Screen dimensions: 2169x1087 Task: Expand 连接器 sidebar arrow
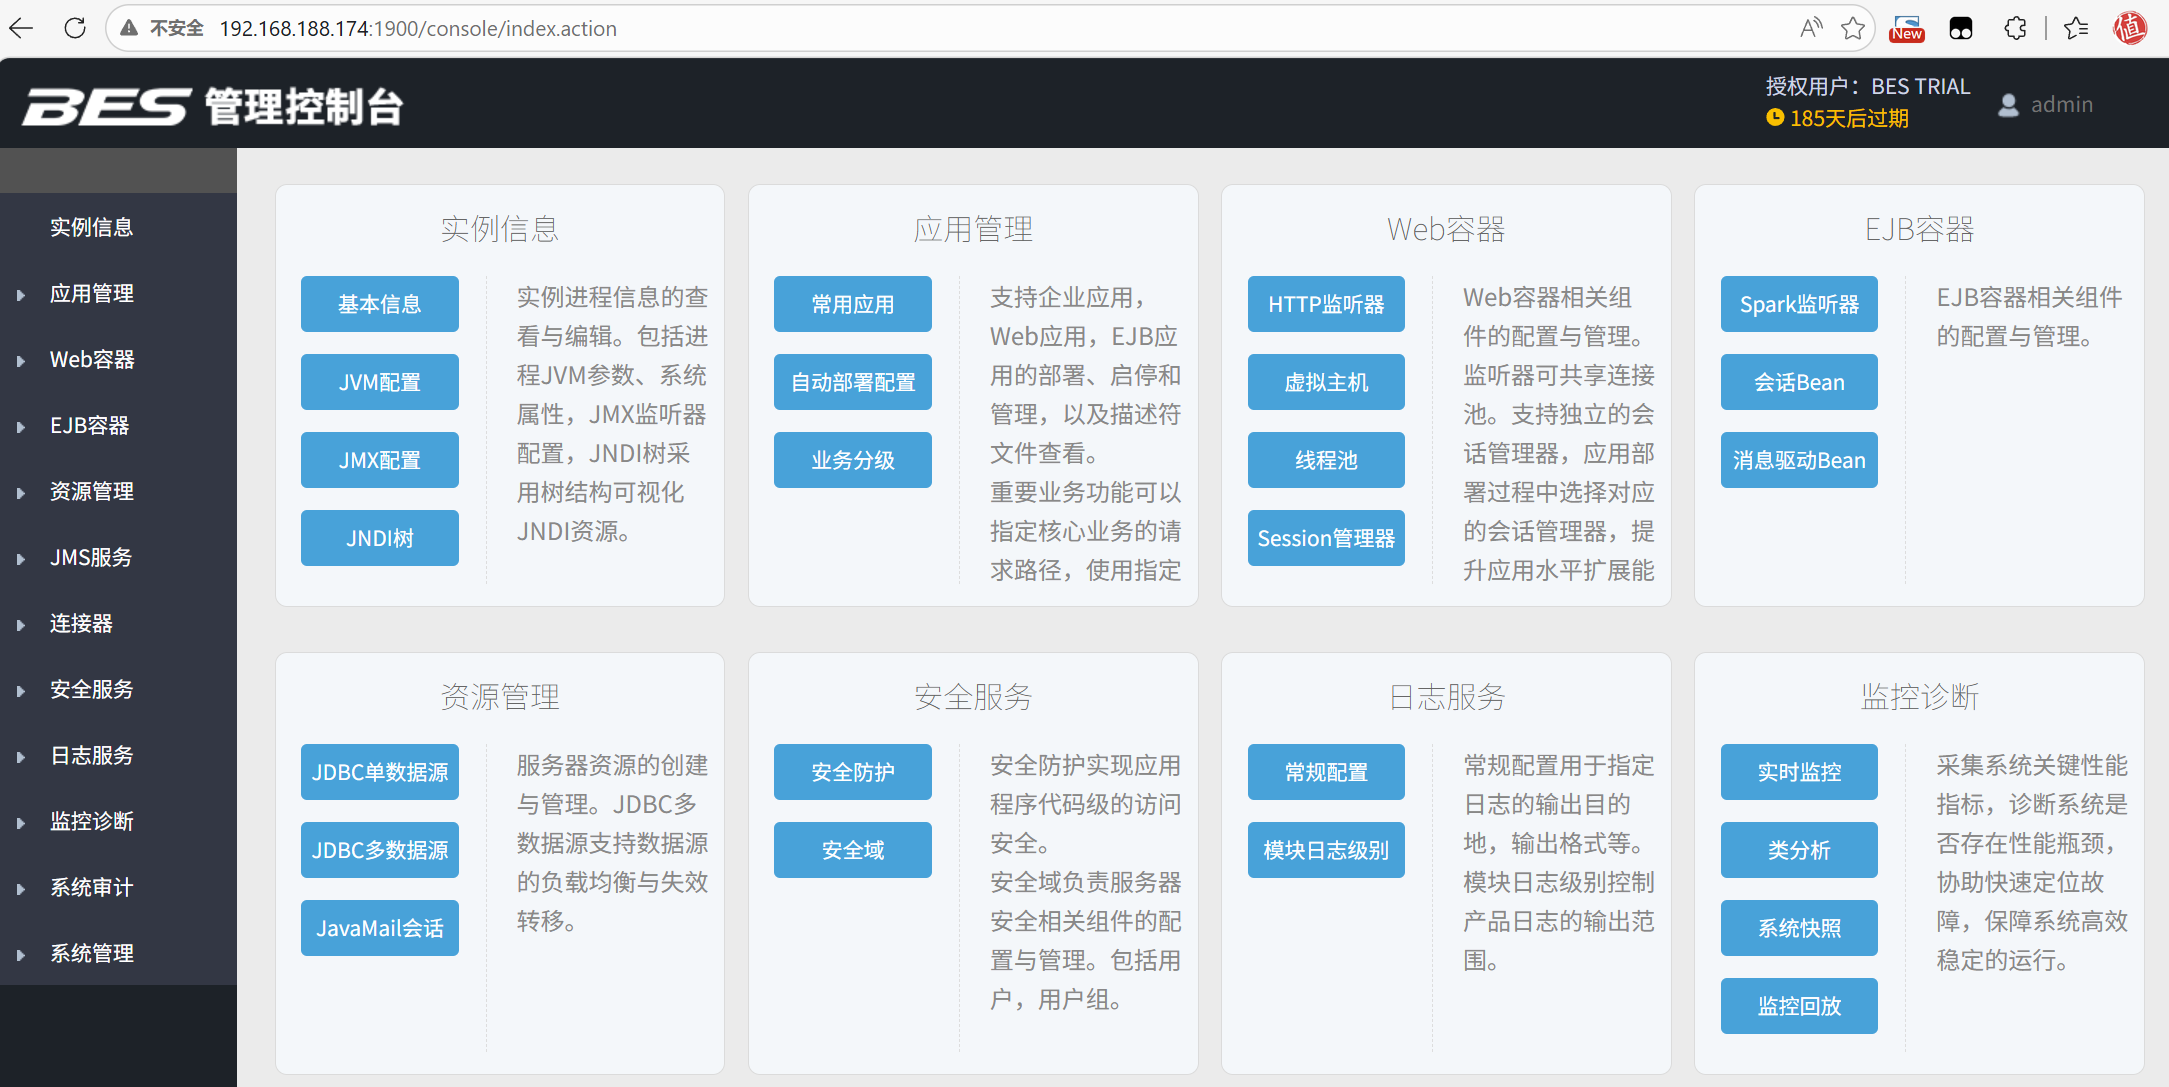point(21,625)
